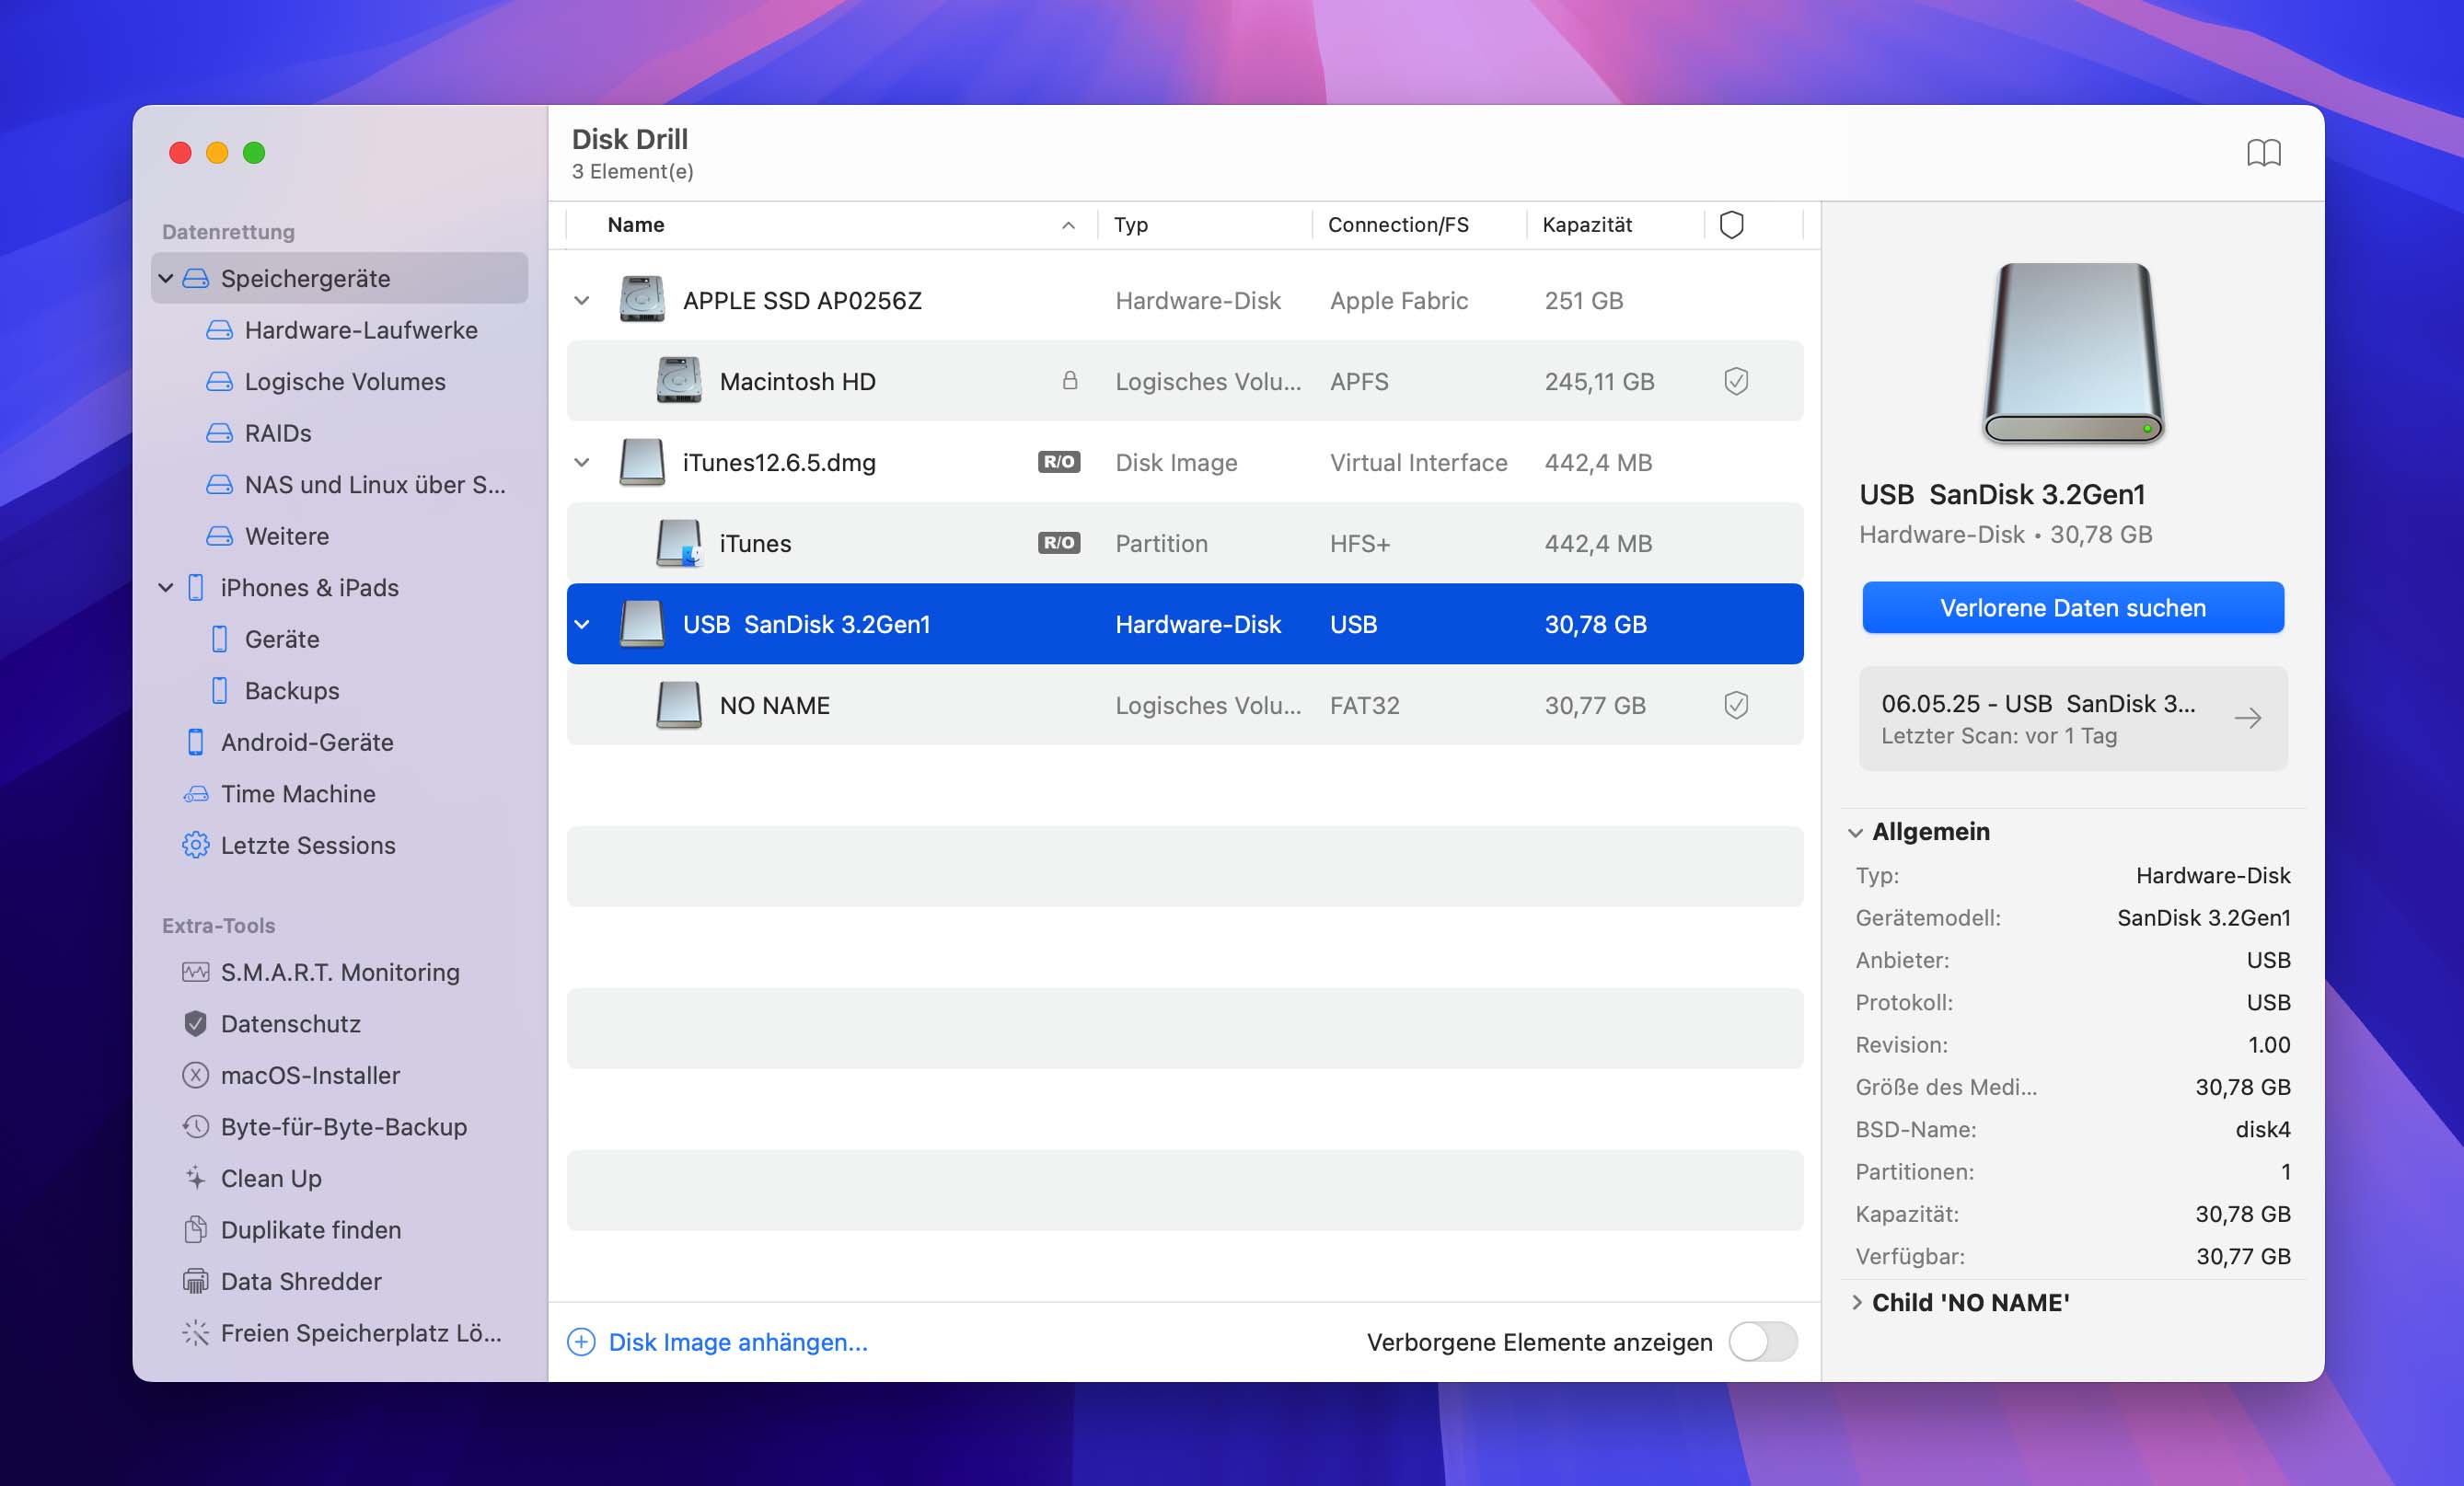
Task: Select Time Machine sidebar item
Action: [x=297, y=793]
